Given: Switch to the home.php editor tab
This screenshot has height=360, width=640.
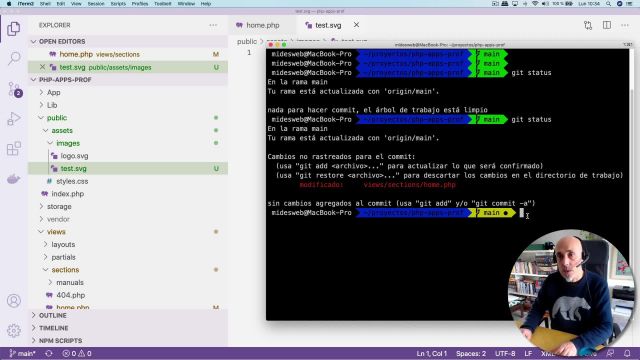Looking at the screenshot, I should pyautogui.click(x=262, y=25).
